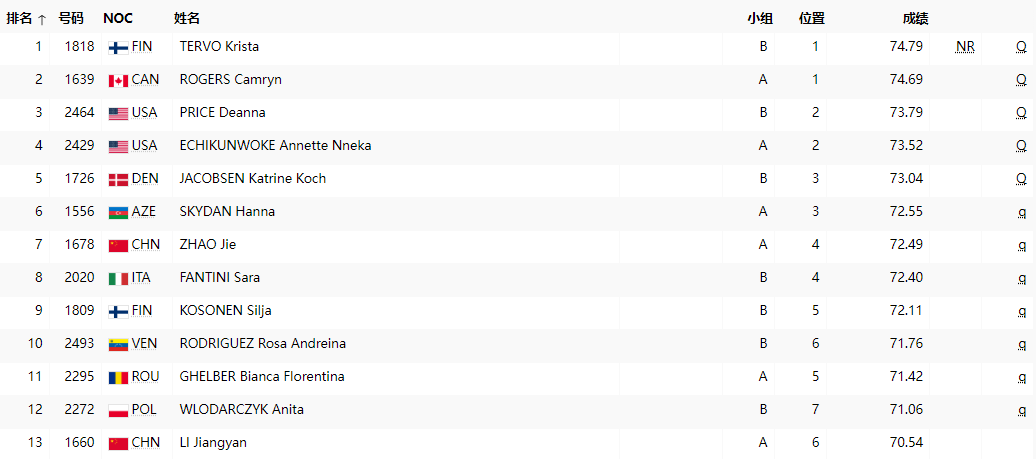Screen dimensions: 1036x459
Task: Click the 小组 group column header
Action: click(x=759, y=18)
